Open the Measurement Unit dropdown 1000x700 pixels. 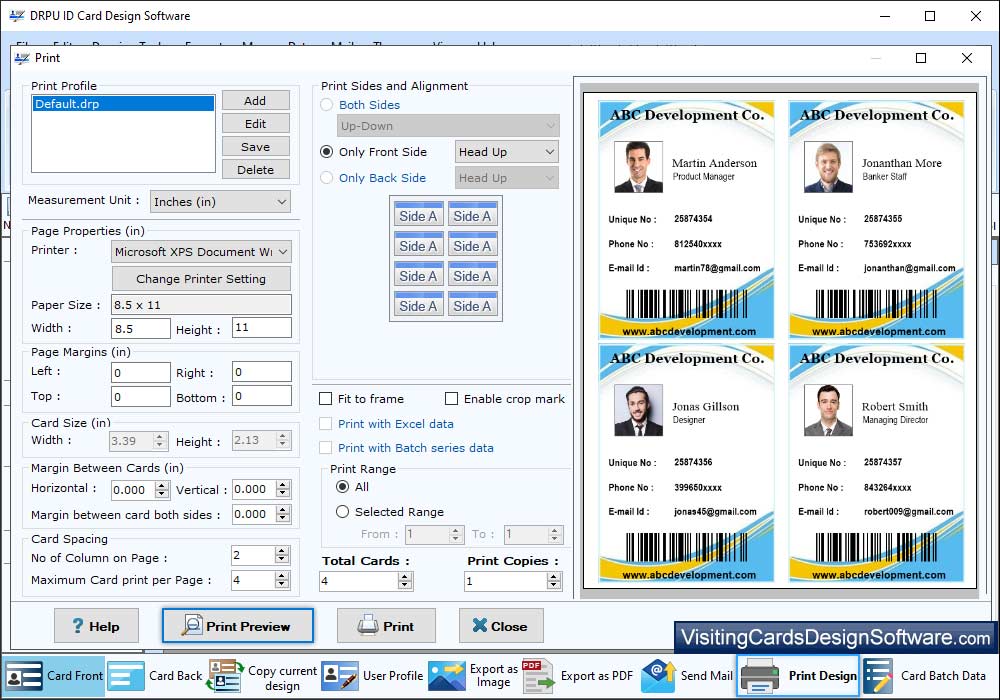pyautogui.click(x=220, y=201)
